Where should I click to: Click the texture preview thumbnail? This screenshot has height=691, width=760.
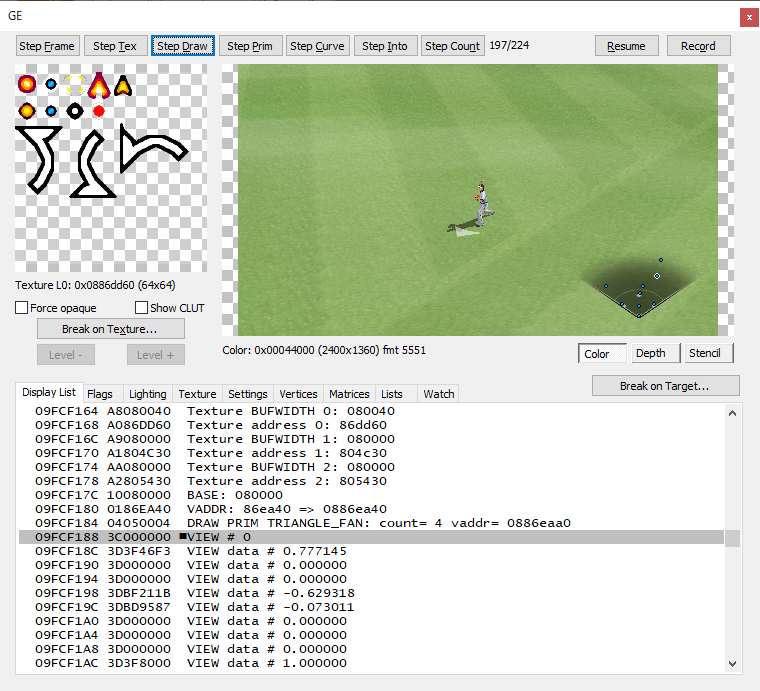pos(111,168)
